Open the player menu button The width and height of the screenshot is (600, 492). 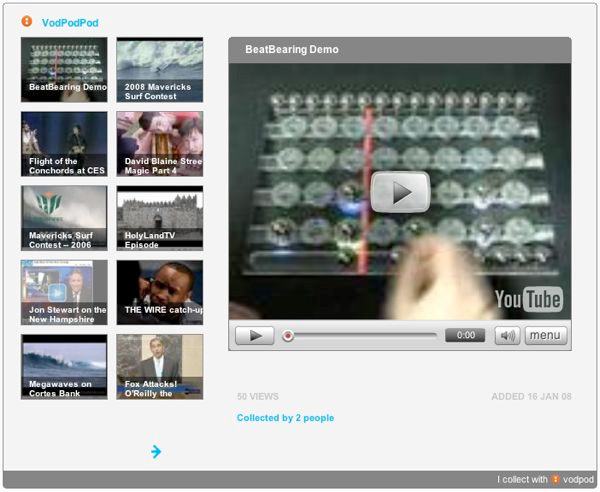coord(546,336)
